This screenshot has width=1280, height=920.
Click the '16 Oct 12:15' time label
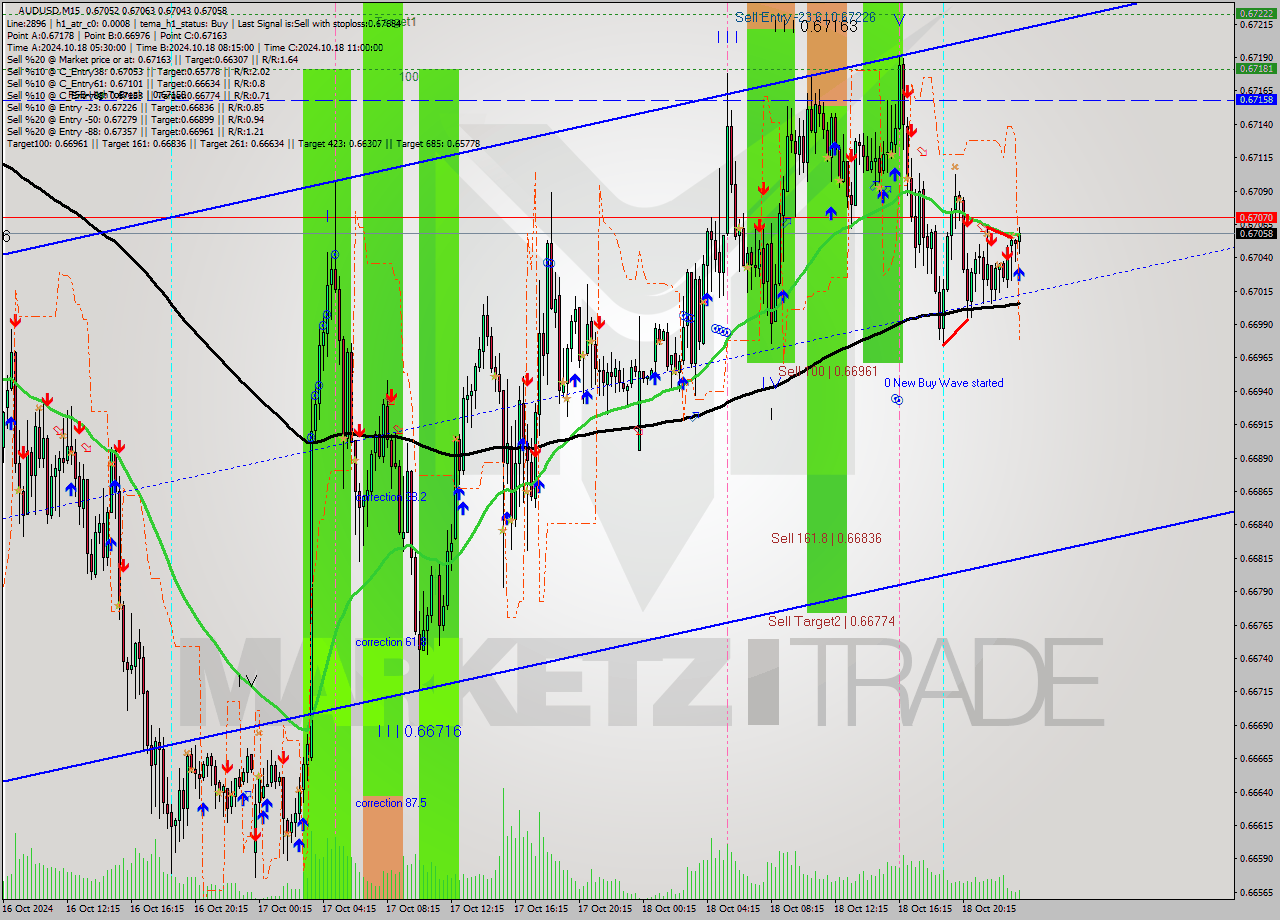[x=95, y=909]
